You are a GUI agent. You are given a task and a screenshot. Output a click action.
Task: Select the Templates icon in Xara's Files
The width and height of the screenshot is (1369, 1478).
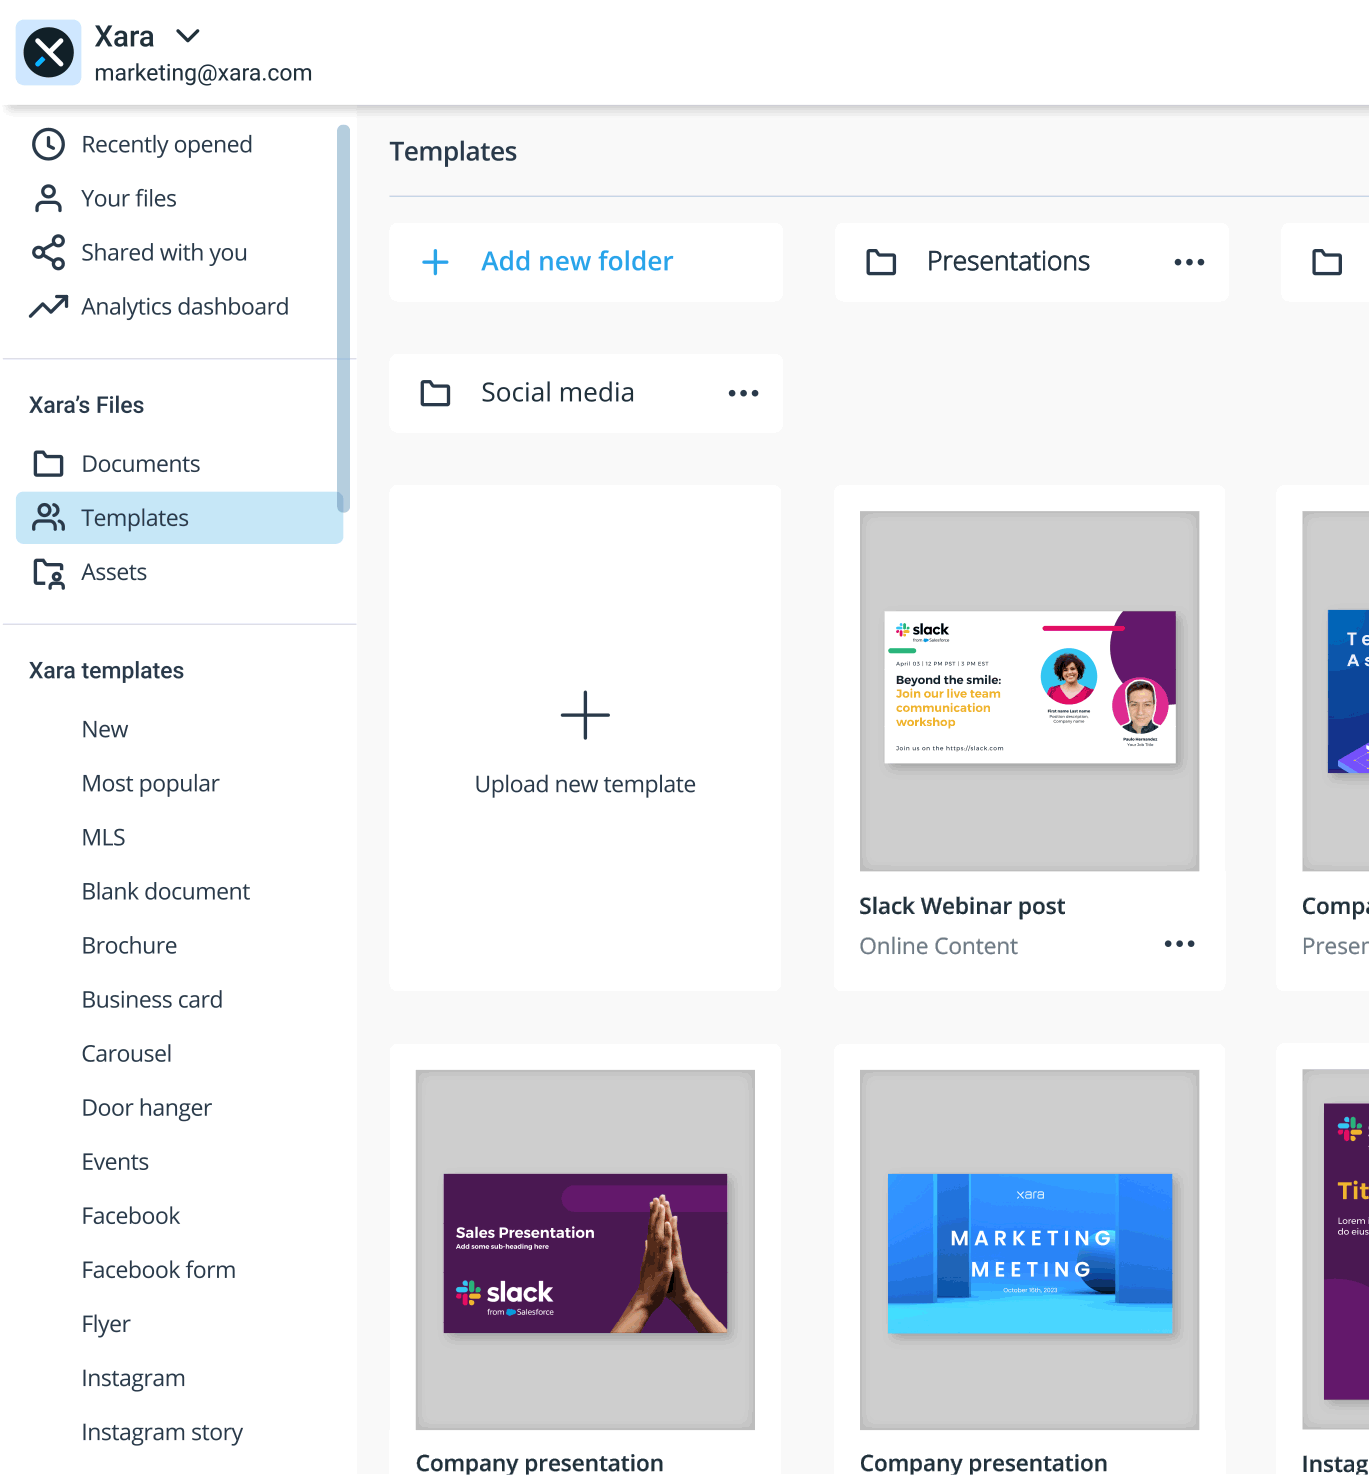pyautogui.click(x=48, y=517)
